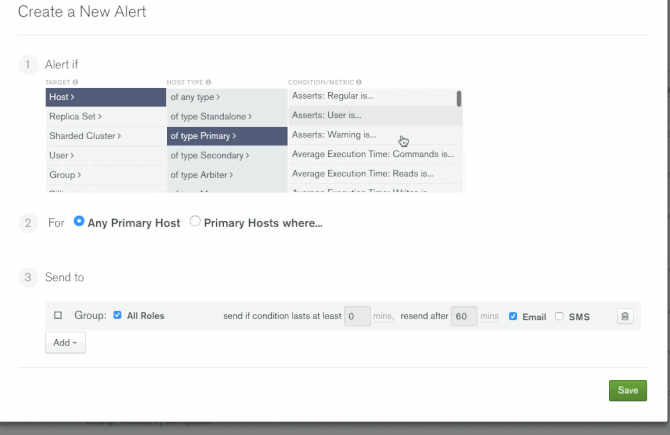Viewport: 670px width, 435px height.
Task: Open the Add dropdown button
Action: pos(64,342)
